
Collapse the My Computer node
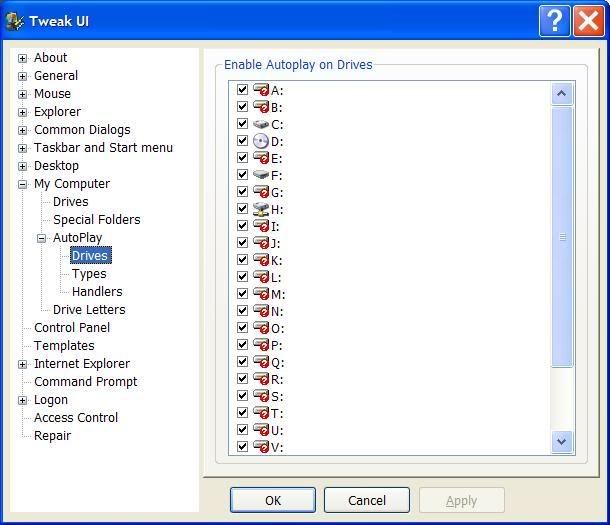(23, 184)
